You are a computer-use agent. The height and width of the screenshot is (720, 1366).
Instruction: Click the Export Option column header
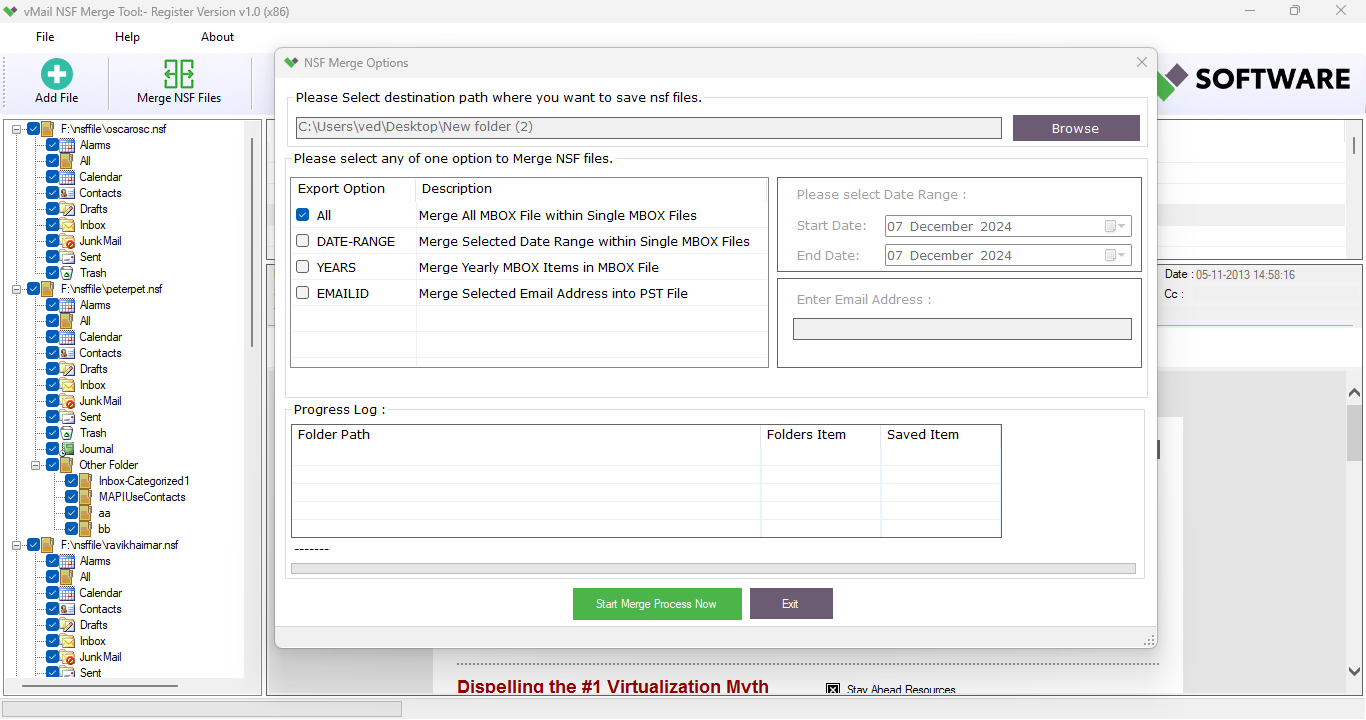[x=341, y=189]
